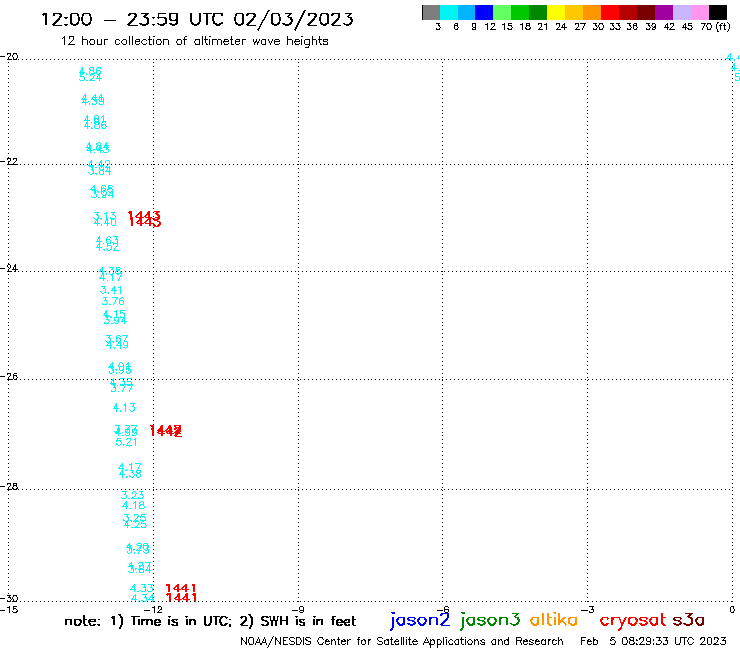Click the wave height value 4.13
This screenshot has height=650, width=740.
(124, 407)
